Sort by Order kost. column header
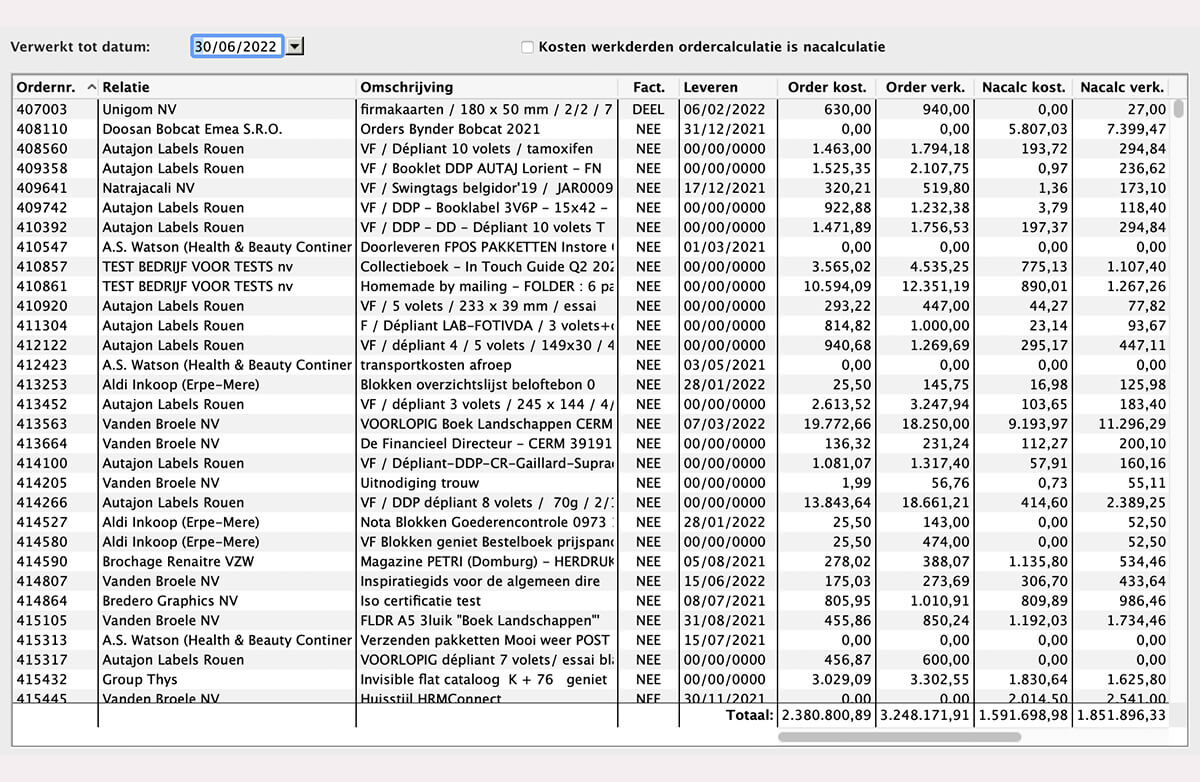Screen dimensions: 1200x782 [x=826, y=87]
